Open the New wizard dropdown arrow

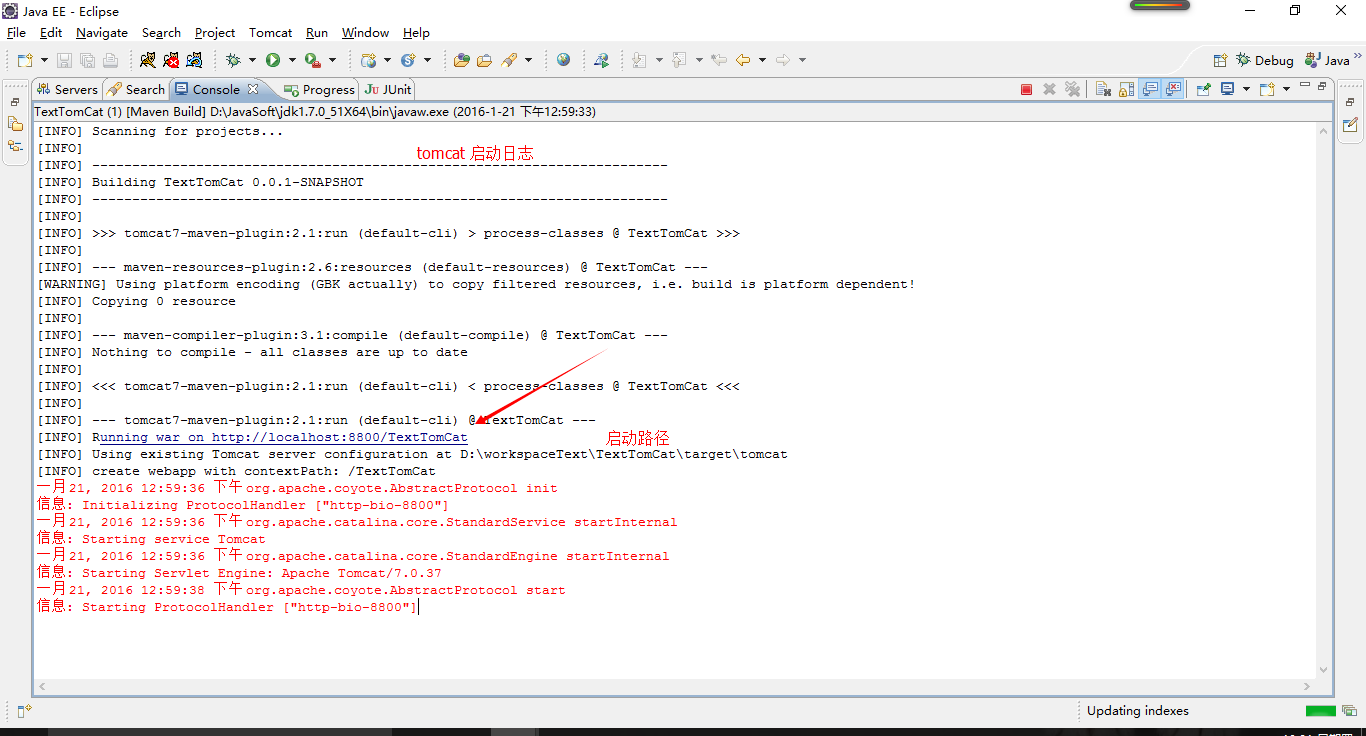pyautogui.click(x=44, y=60)
